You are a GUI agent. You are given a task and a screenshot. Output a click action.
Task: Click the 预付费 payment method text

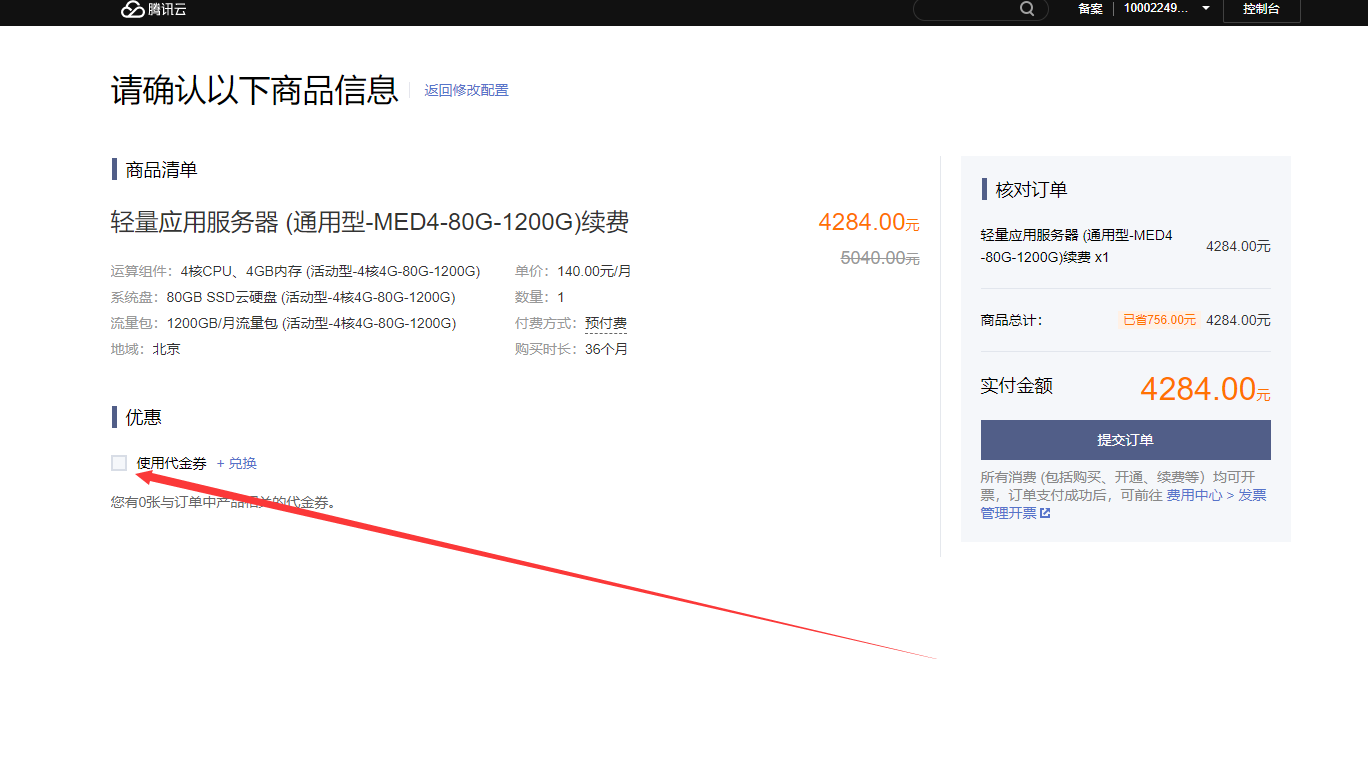point(606,323)
